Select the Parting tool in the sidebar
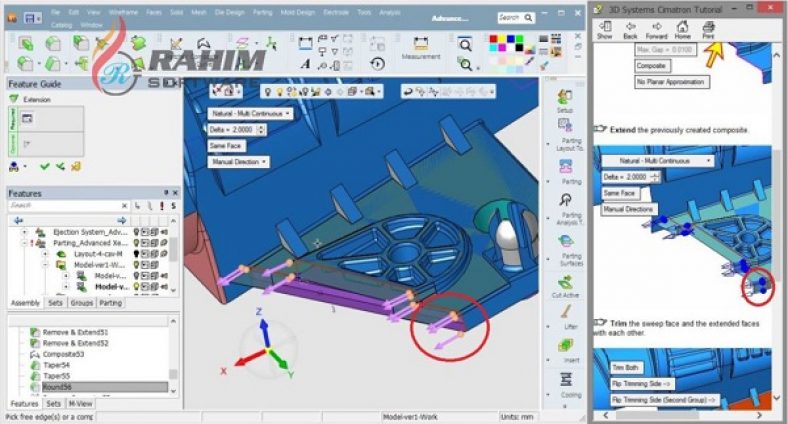Image resolution: width=788 pixels, height=424 pixels. pyautogui.click(x=565, y=166)
